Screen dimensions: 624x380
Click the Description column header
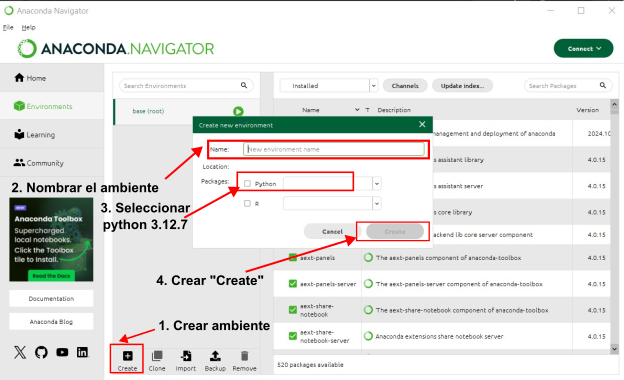[x=394, y=110]
